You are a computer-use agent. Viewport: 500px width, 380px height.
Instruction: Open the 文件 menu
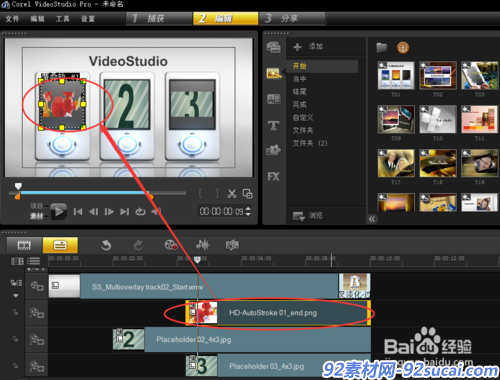click(x=12, y=19)
